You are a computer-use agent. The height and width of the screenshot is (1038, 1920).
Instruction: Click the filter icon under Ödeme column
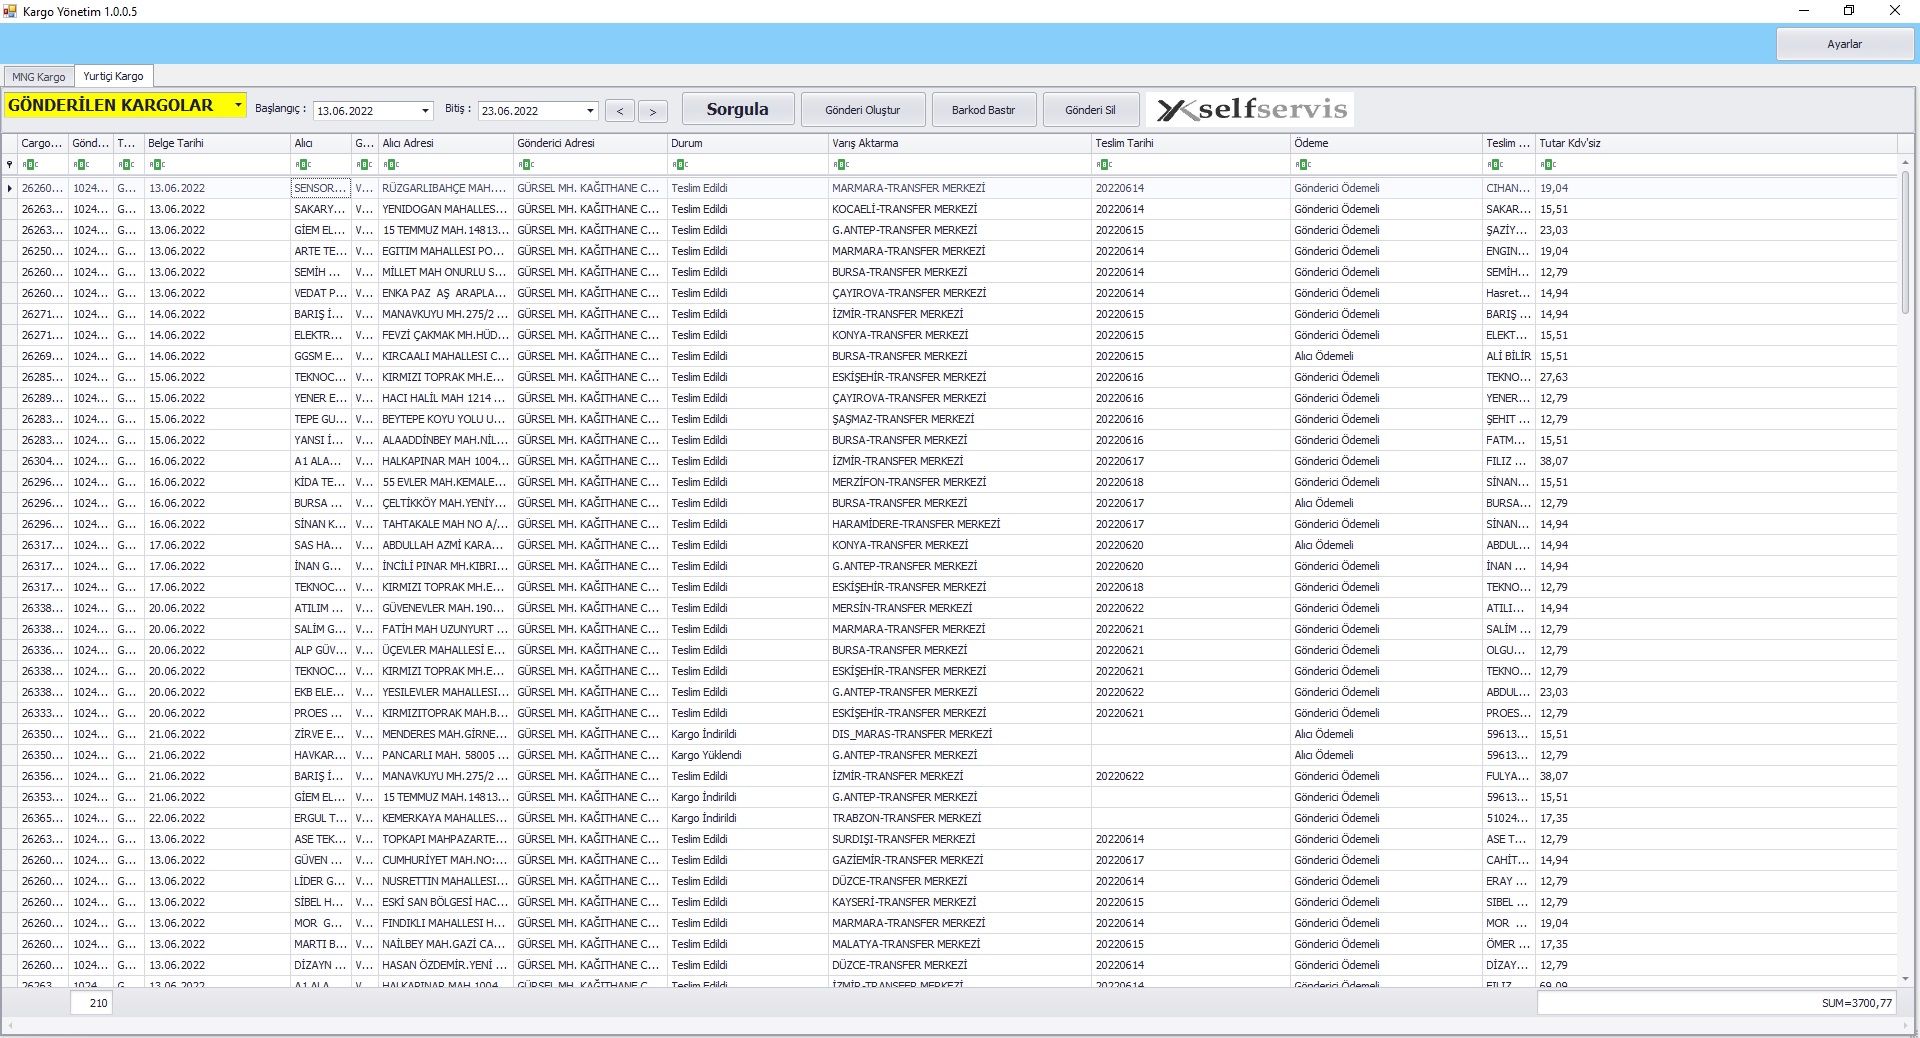click(x=1303, y=165)
